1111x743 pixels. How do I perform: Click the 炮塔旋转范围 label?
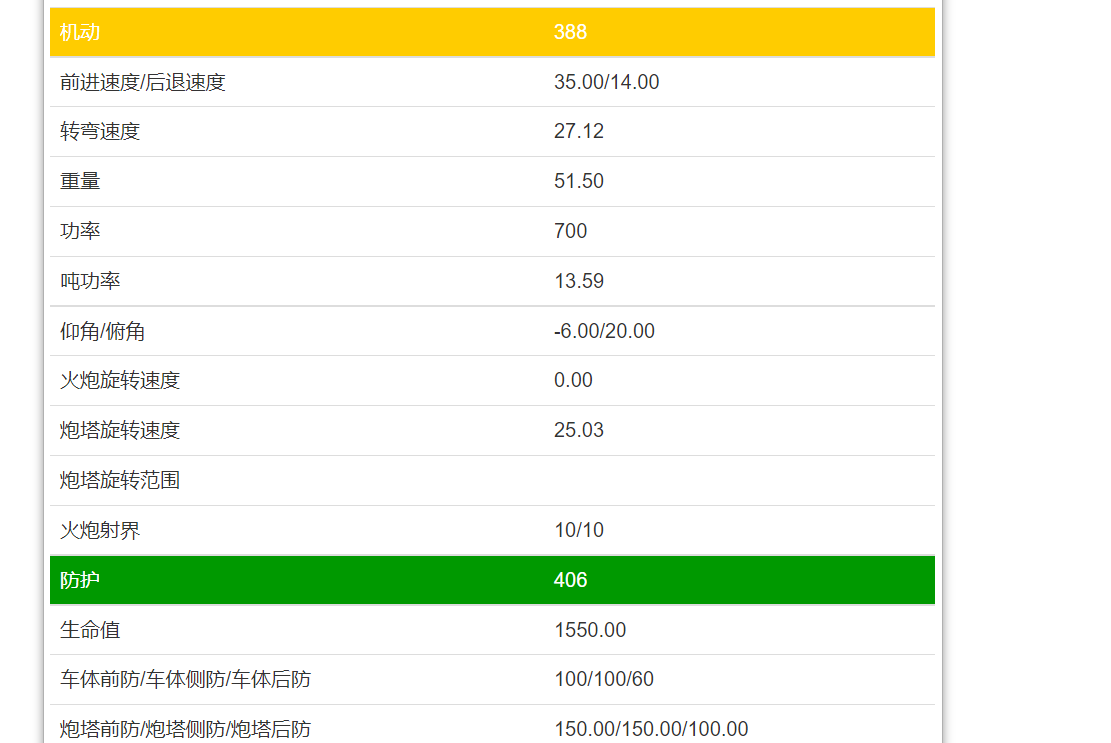[x=120, y=480]
